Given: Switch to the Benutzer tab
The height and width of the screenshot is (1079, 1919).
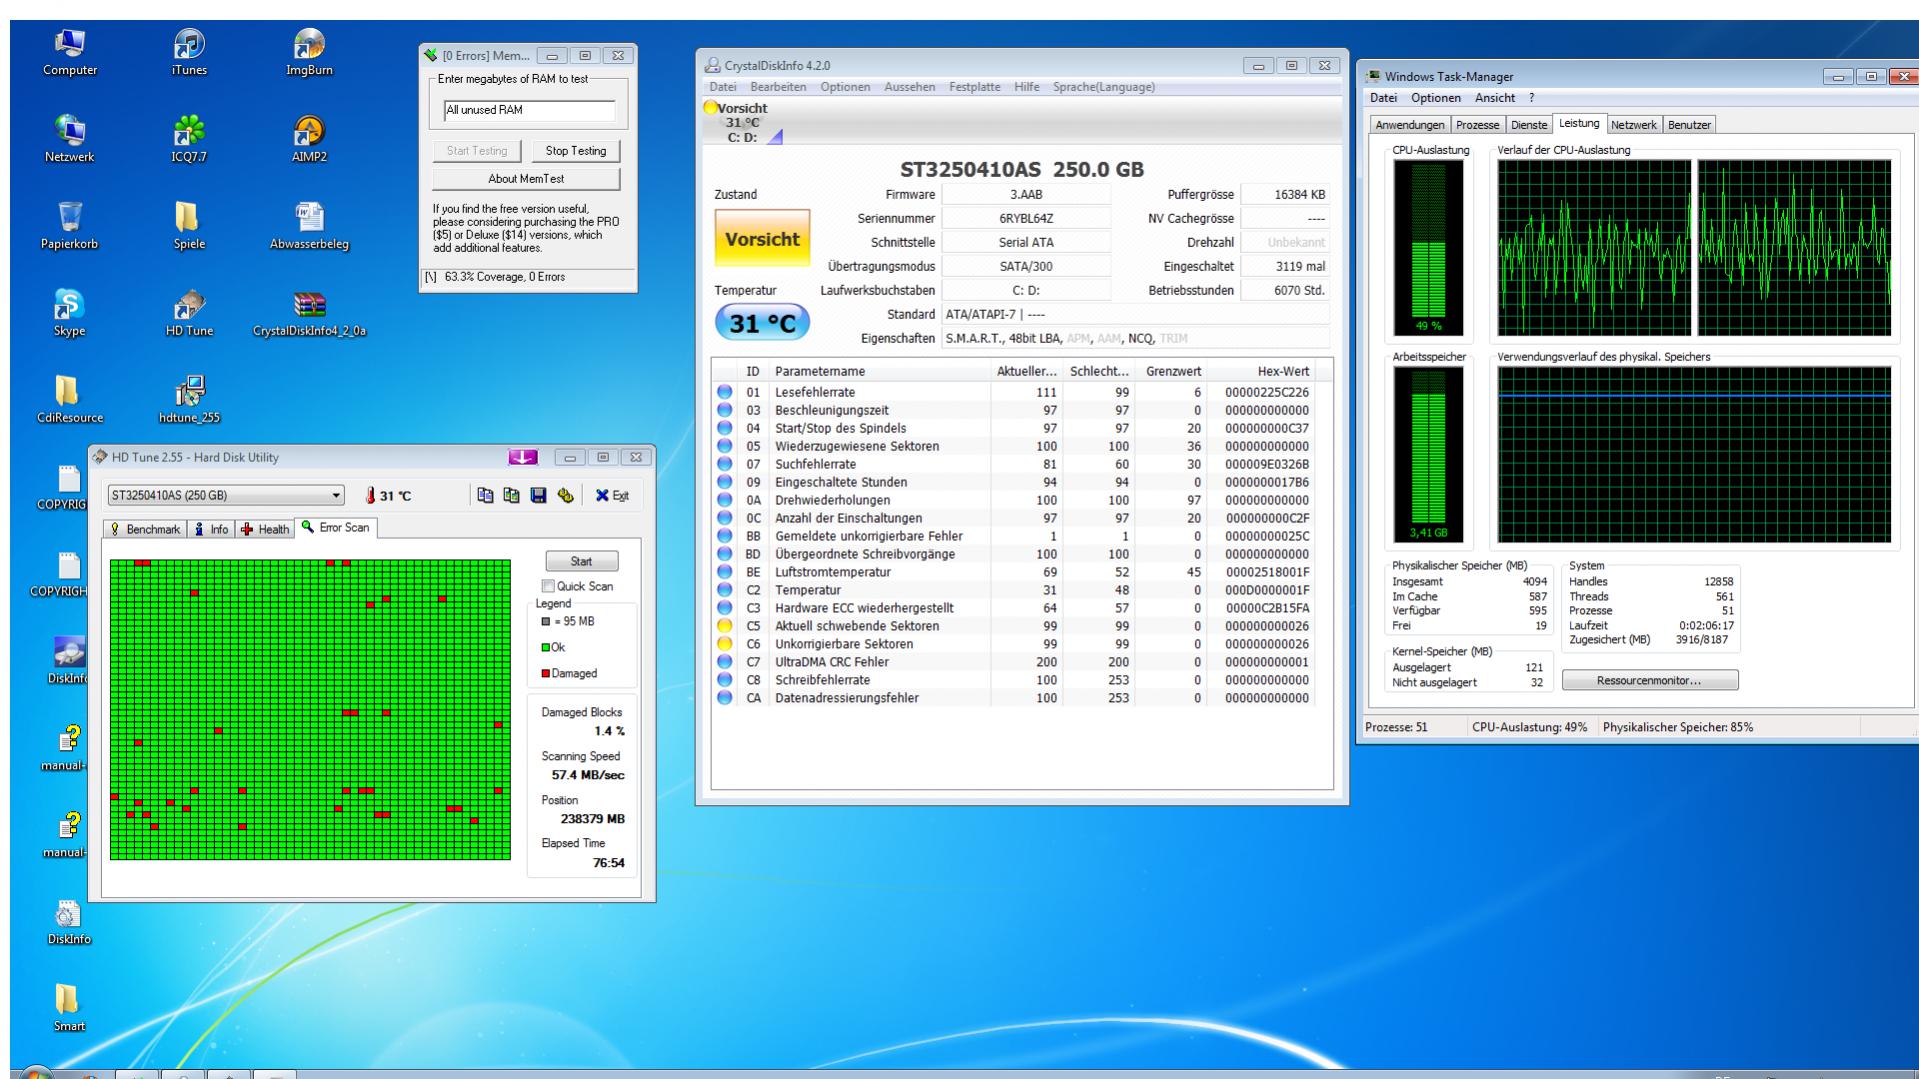Looking at the screenshot, I should [x=1689, y=125].
